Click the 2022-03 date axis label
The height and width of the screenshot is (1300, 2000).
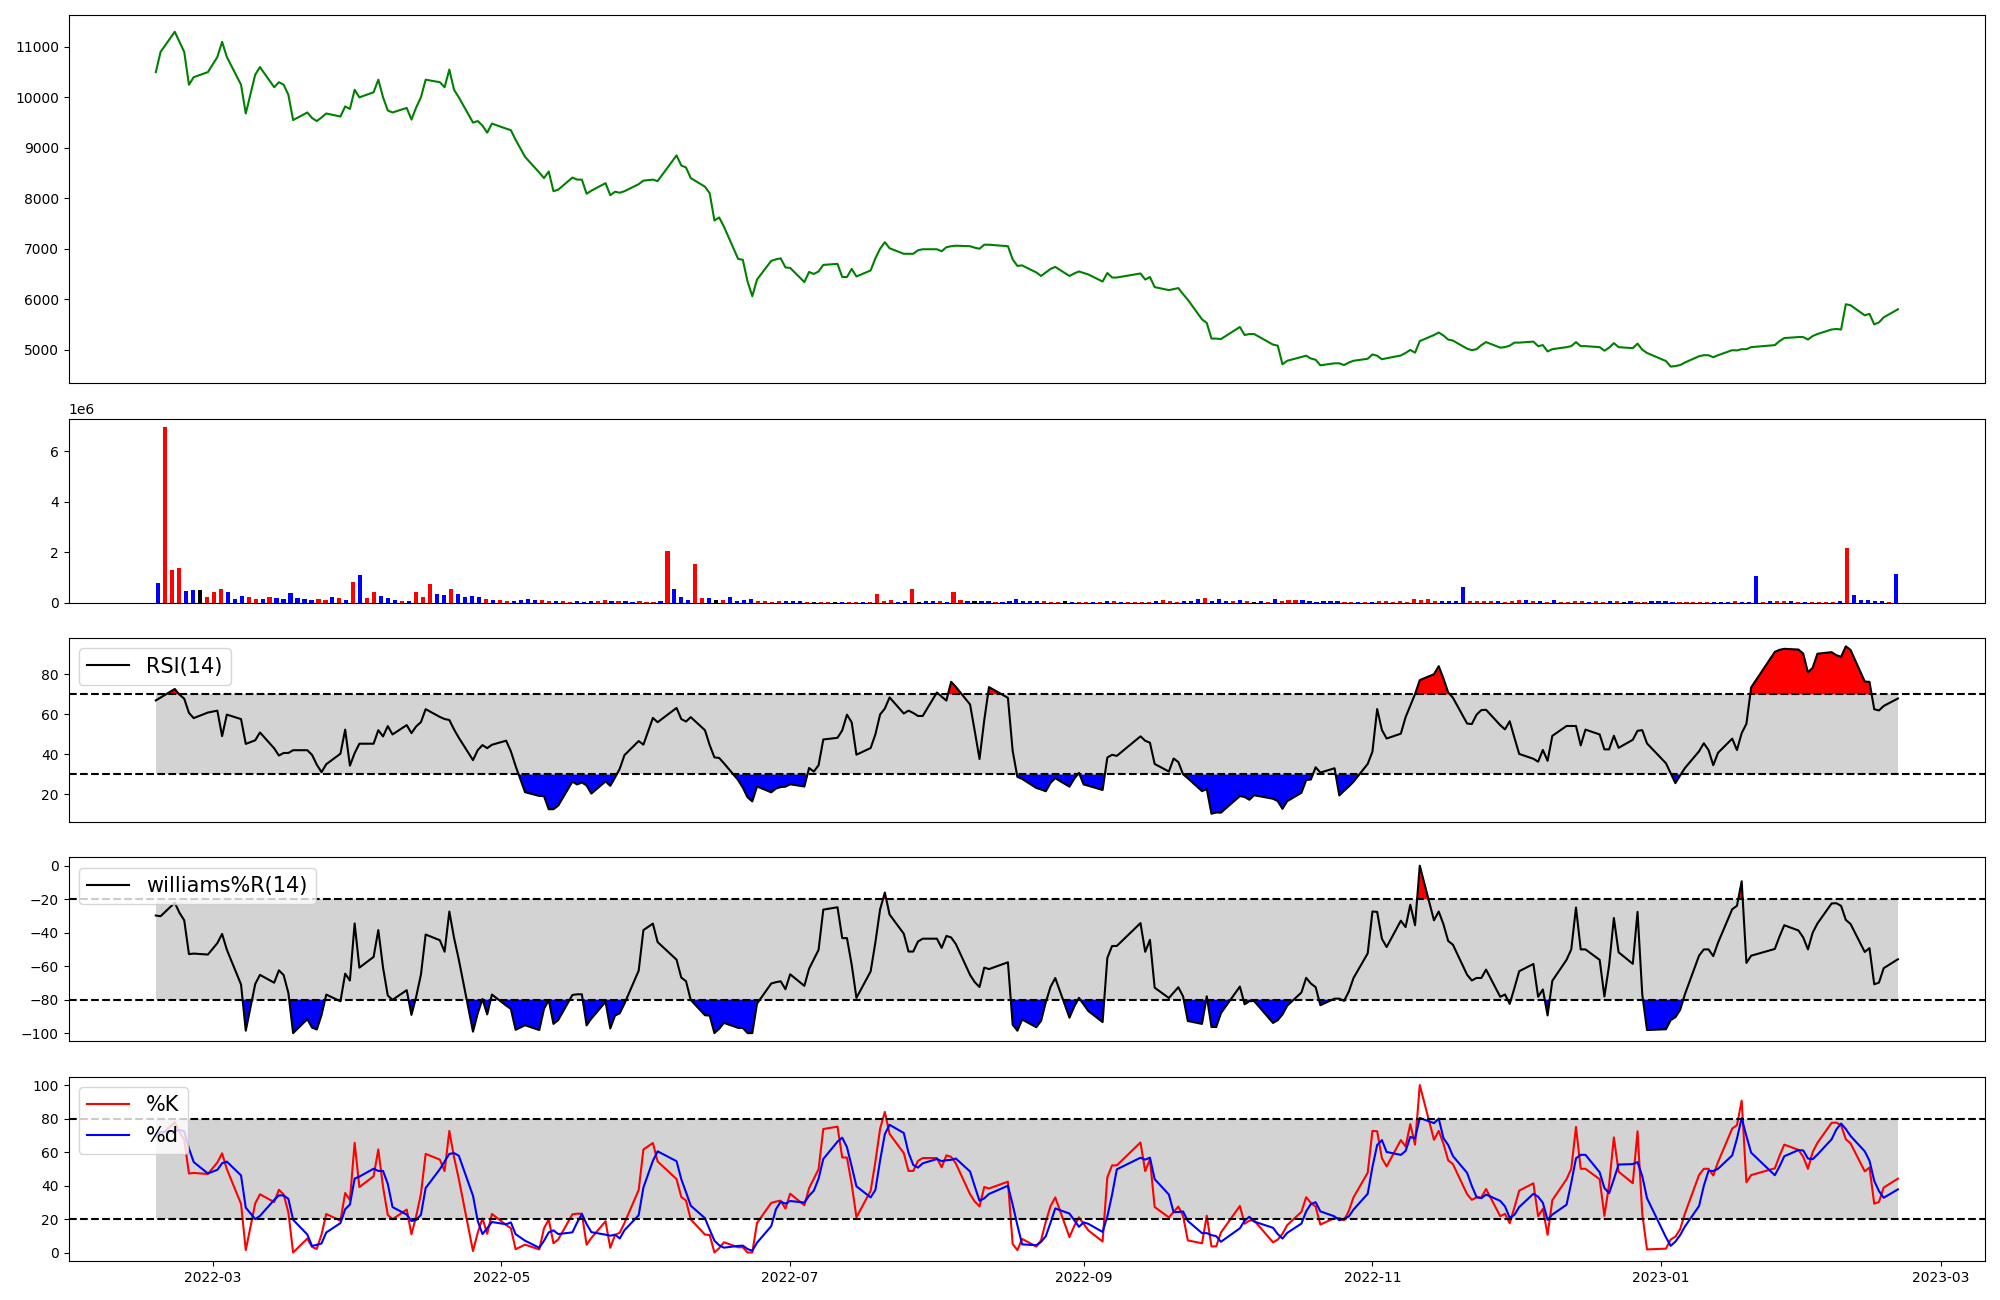point(212,1277)
